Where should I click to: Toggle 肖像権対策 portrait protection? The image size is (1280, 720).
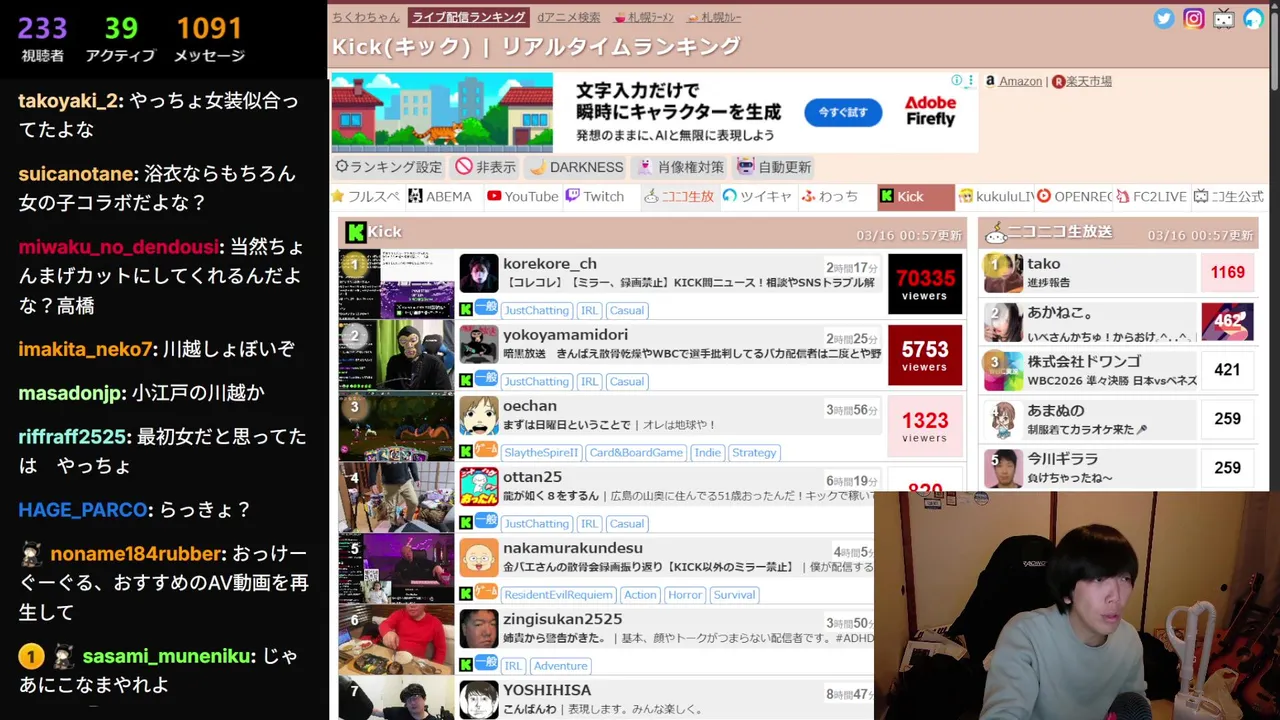click(680, 167)
